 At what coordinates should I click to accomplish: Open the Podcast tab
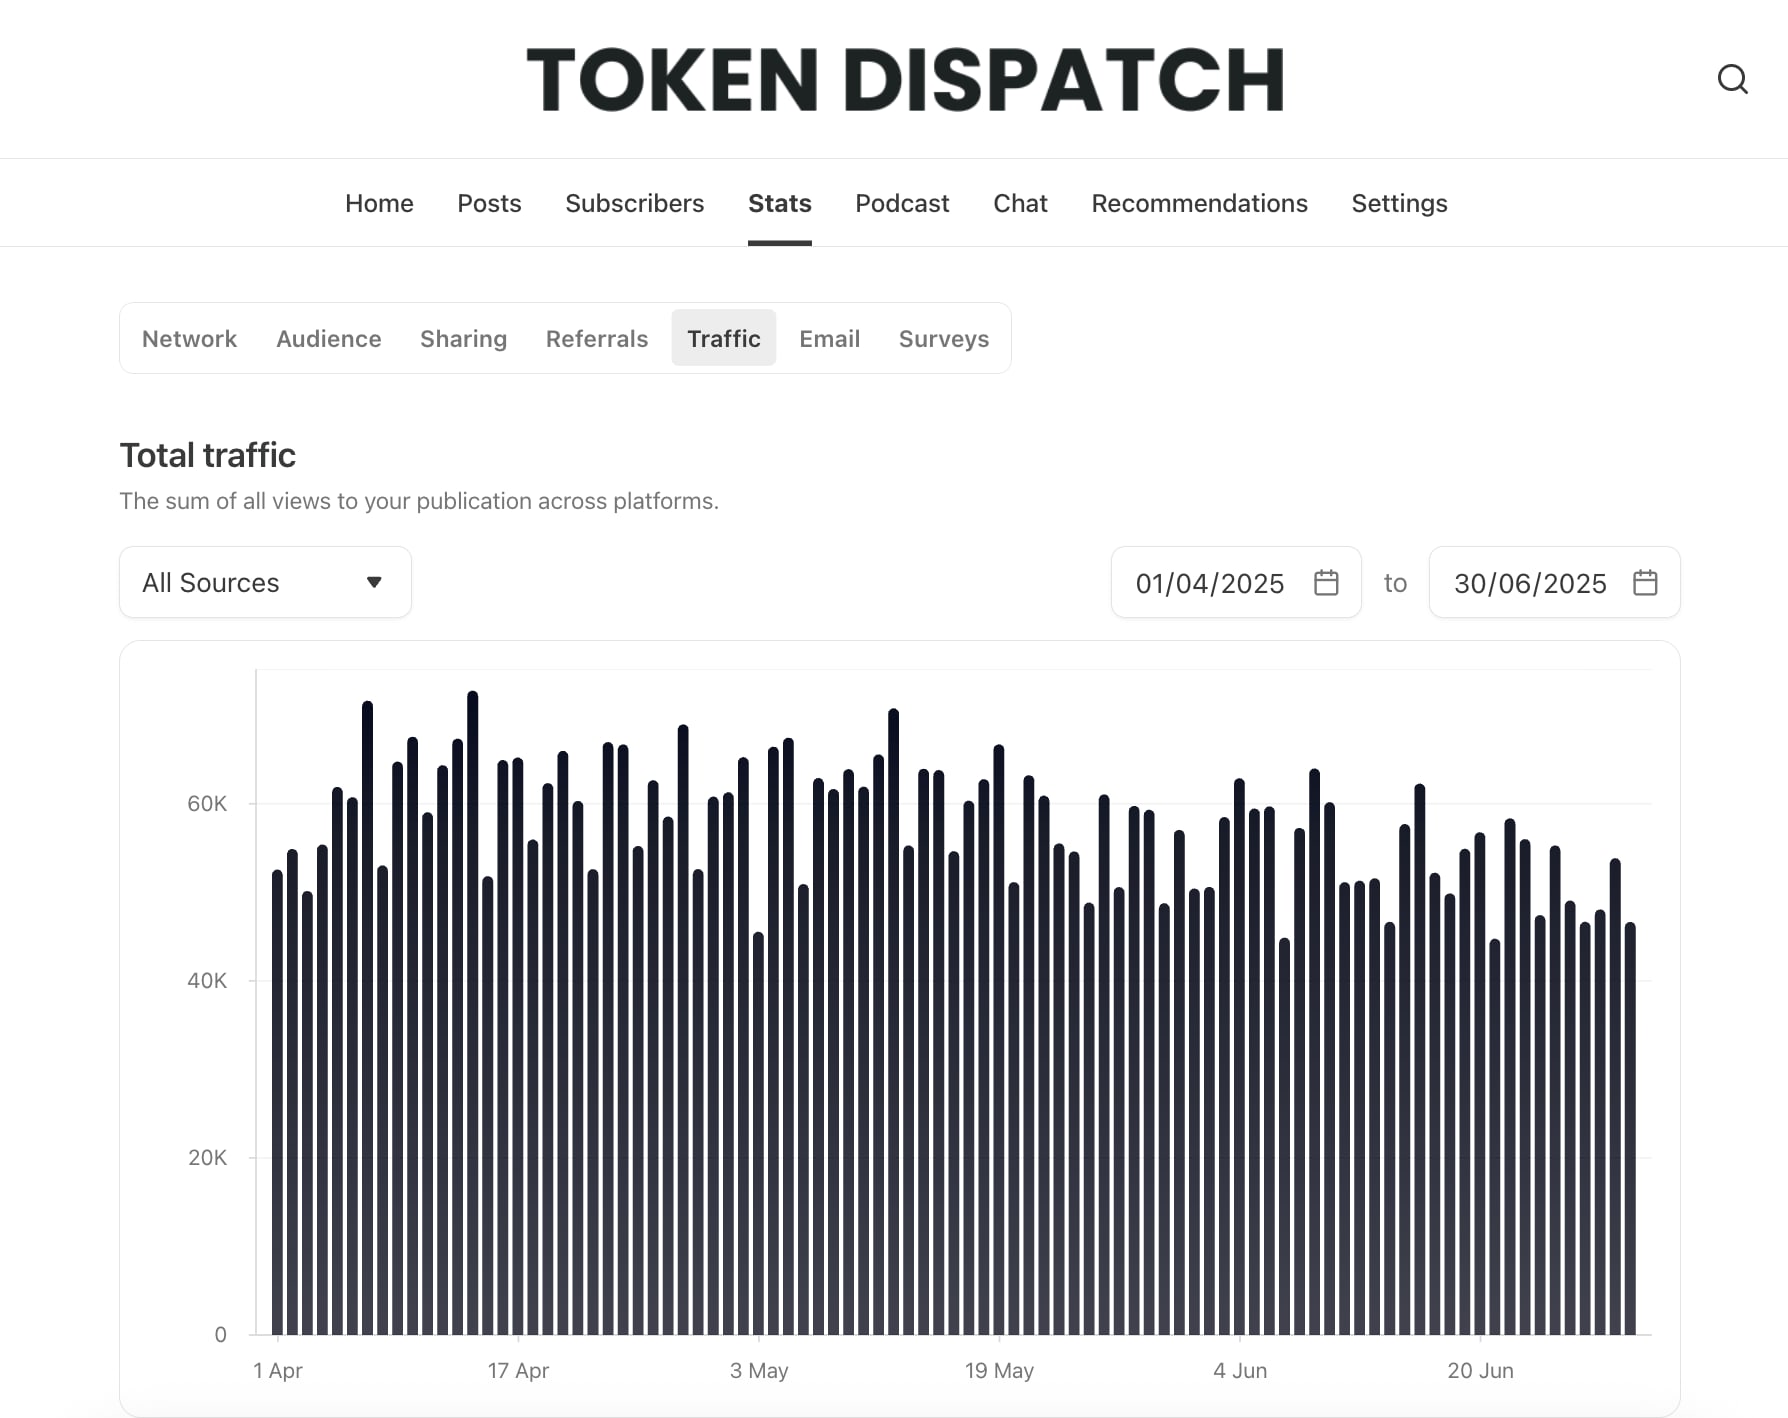[902, 203]
